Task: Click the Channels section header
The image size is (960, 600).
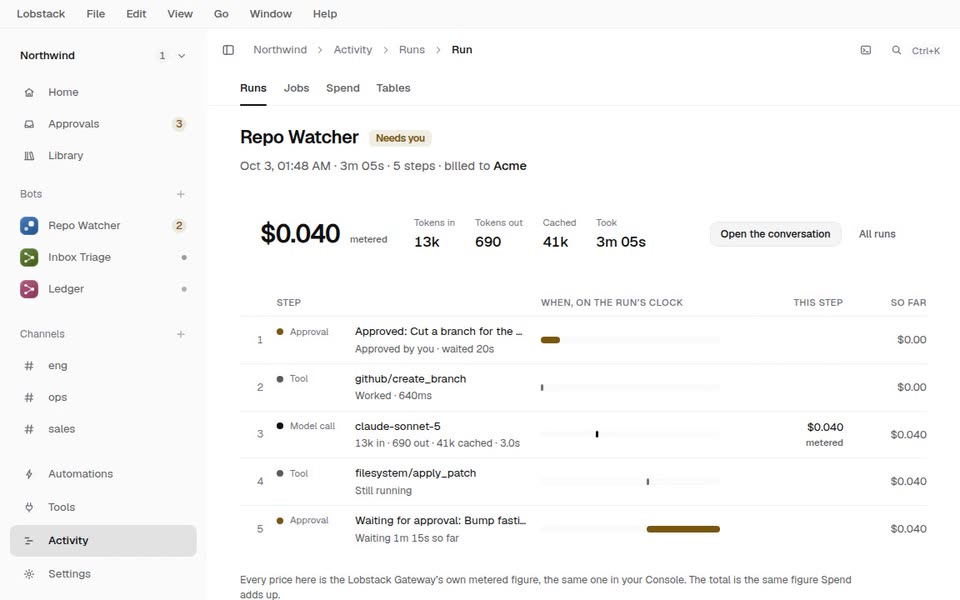Action: point(42,334)
